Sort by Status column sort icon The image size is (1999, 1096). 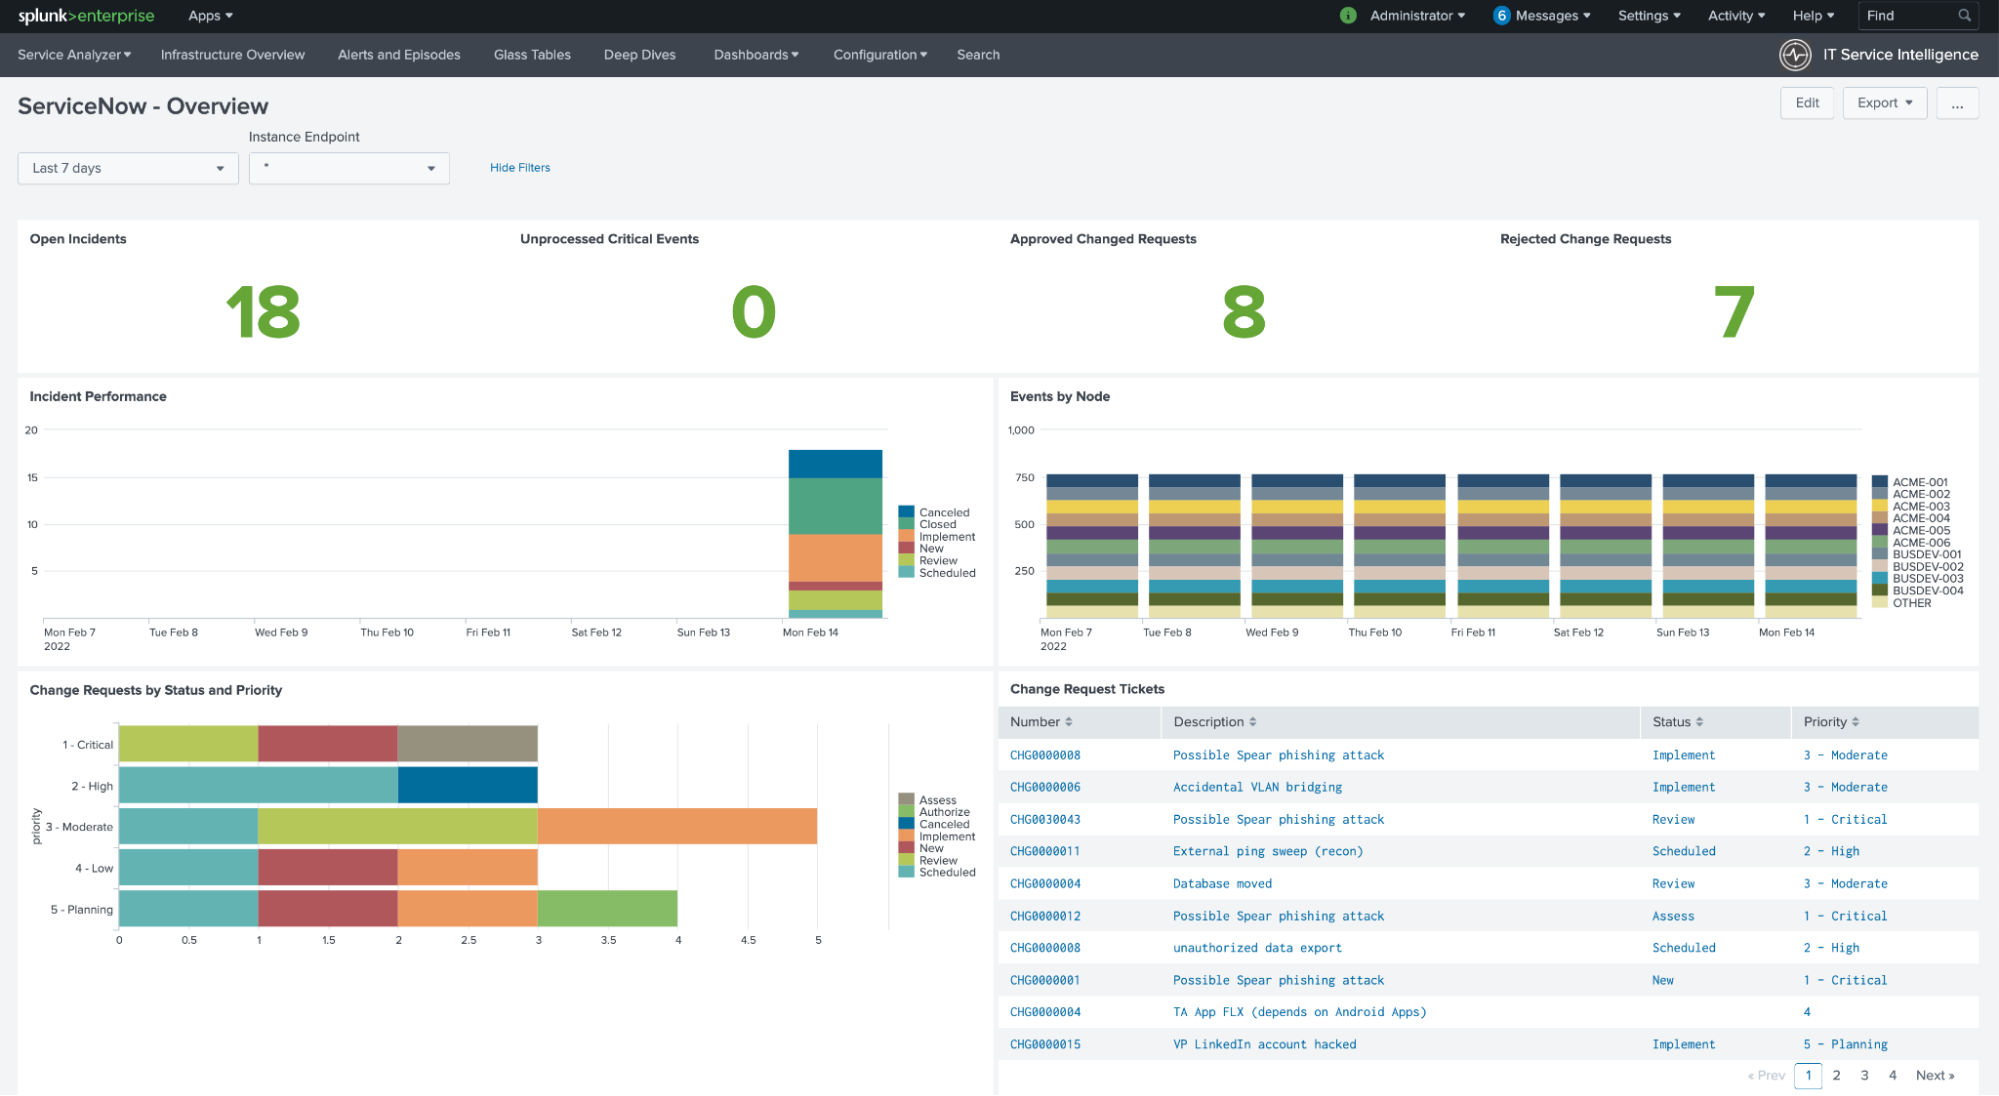1699,722
